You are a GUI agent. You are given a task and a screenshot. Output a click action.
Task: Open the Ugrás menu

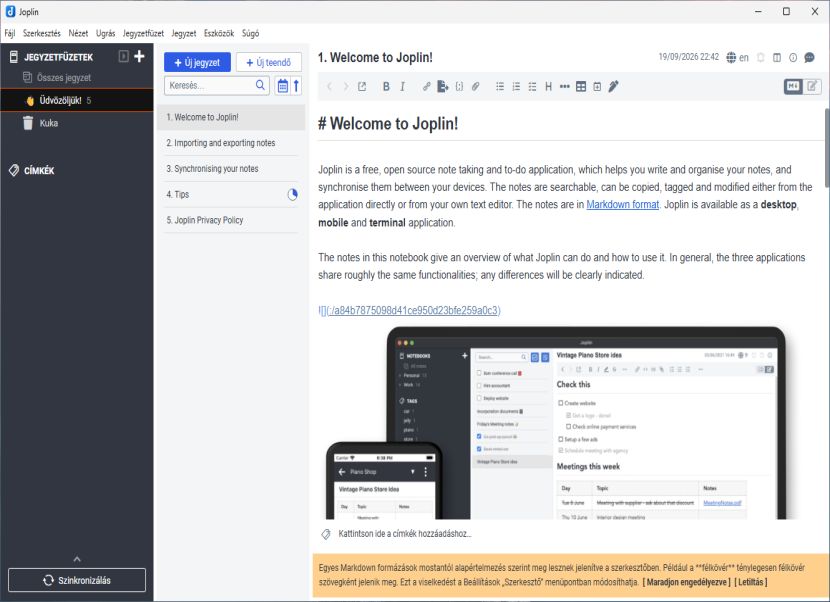pos(105,33)
